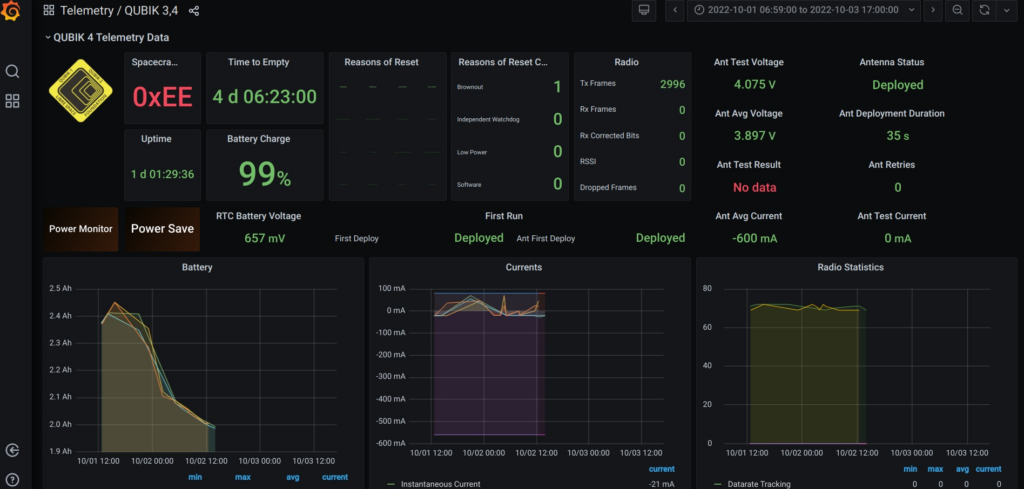Screen dimensions: 1024x489
Task: Shift time range forward with right arrow
Action: (x=932, y=10)
